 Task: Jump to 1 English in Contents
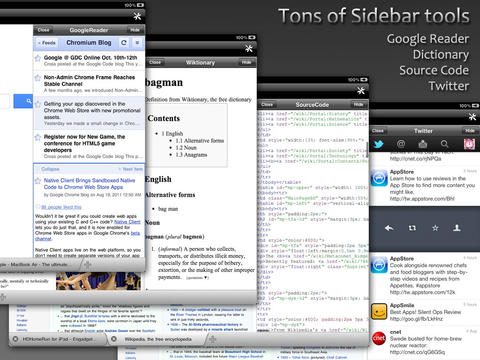pyautogui.click(x=172, y=133)
